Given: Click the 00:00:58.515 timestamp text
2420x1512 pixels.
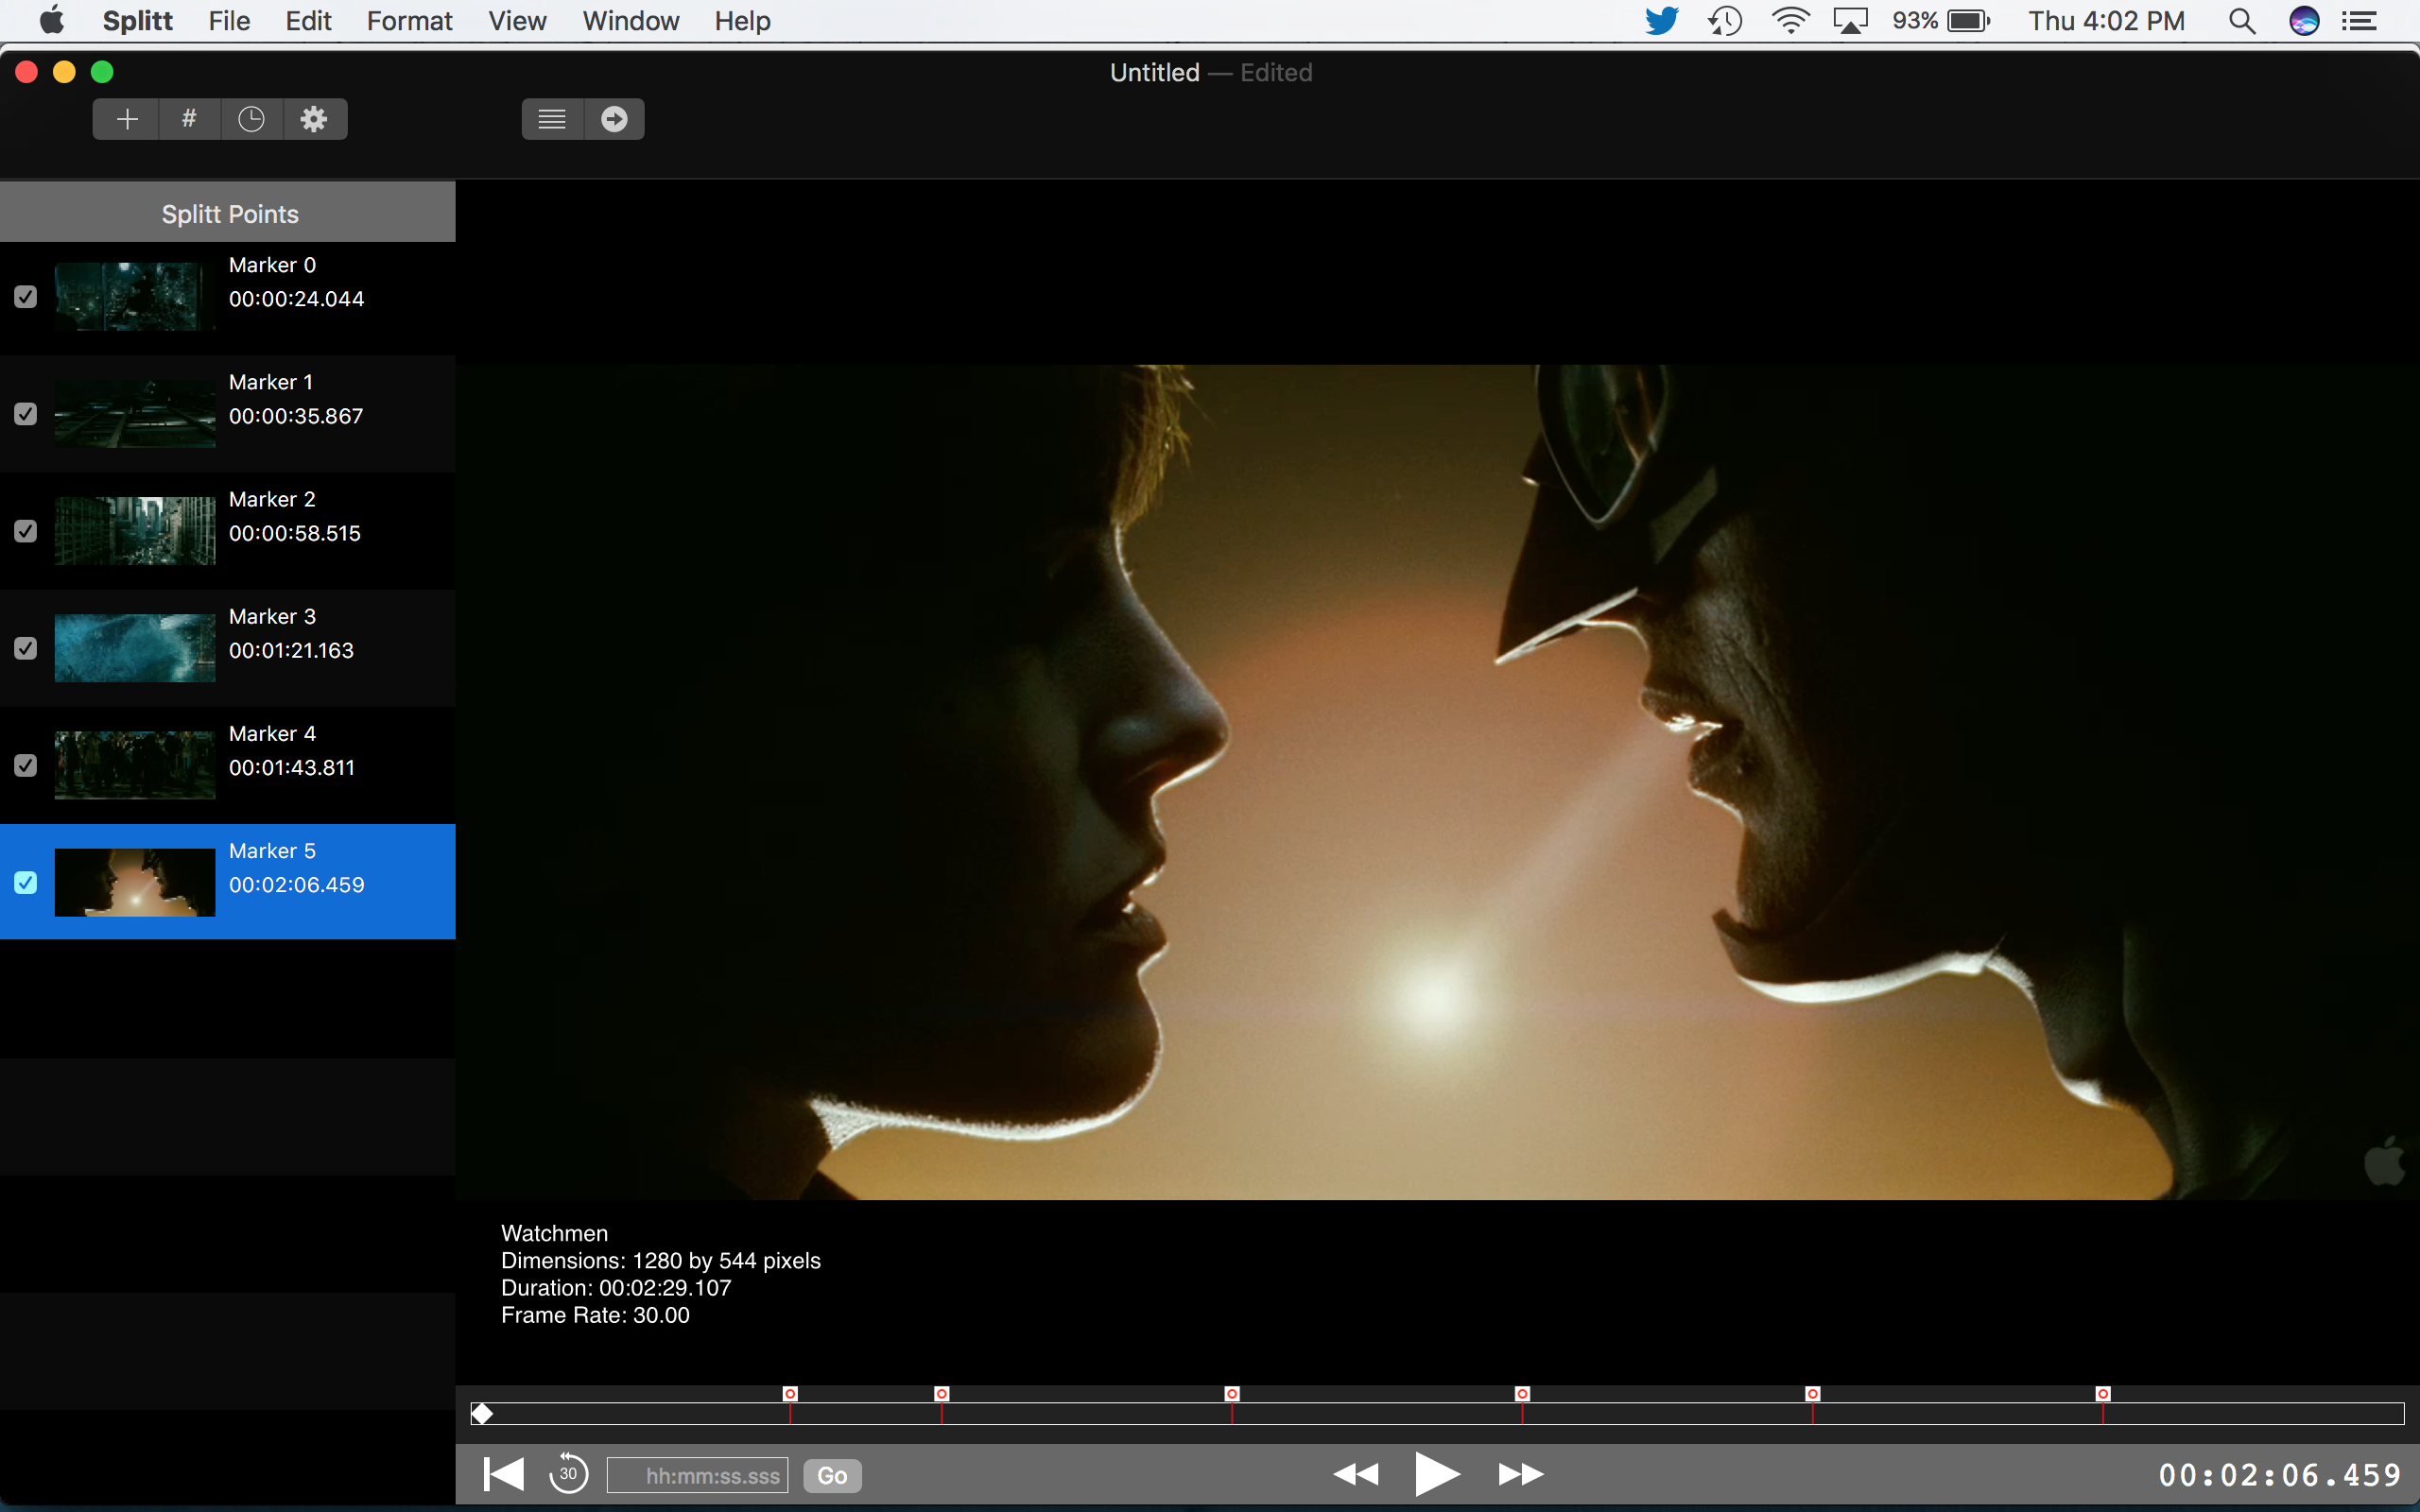Looking at the screenshot, I should pyautogui.click(x=295, y=533).
